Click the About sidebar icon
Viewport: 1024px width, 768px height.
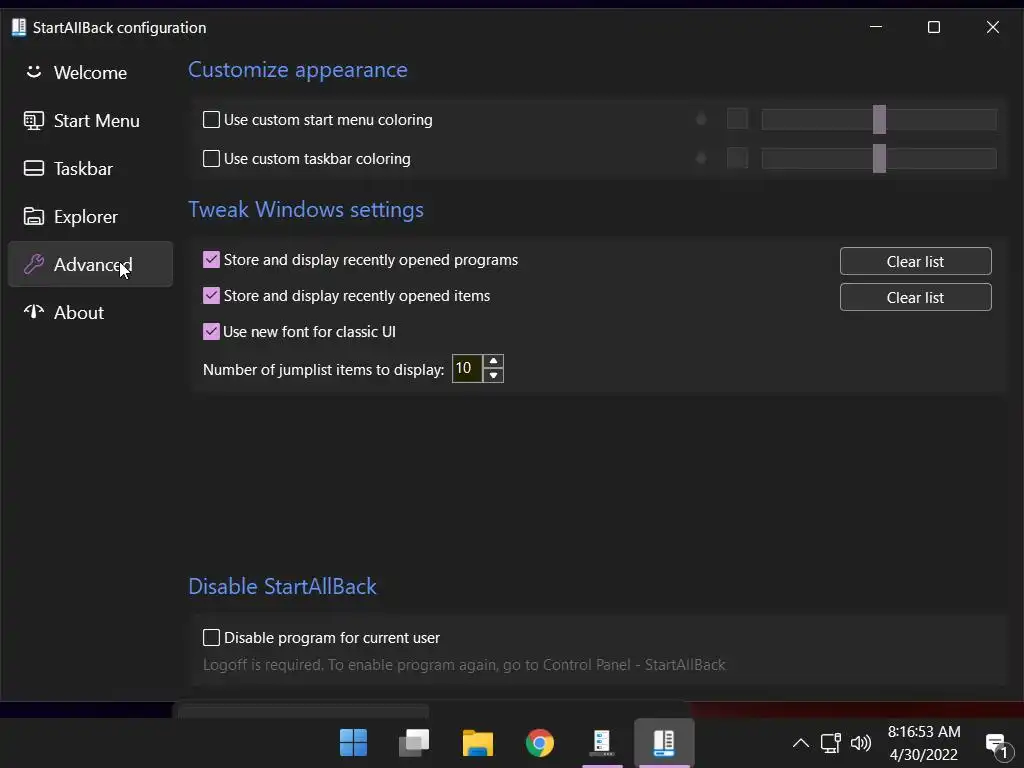[33, 312]
